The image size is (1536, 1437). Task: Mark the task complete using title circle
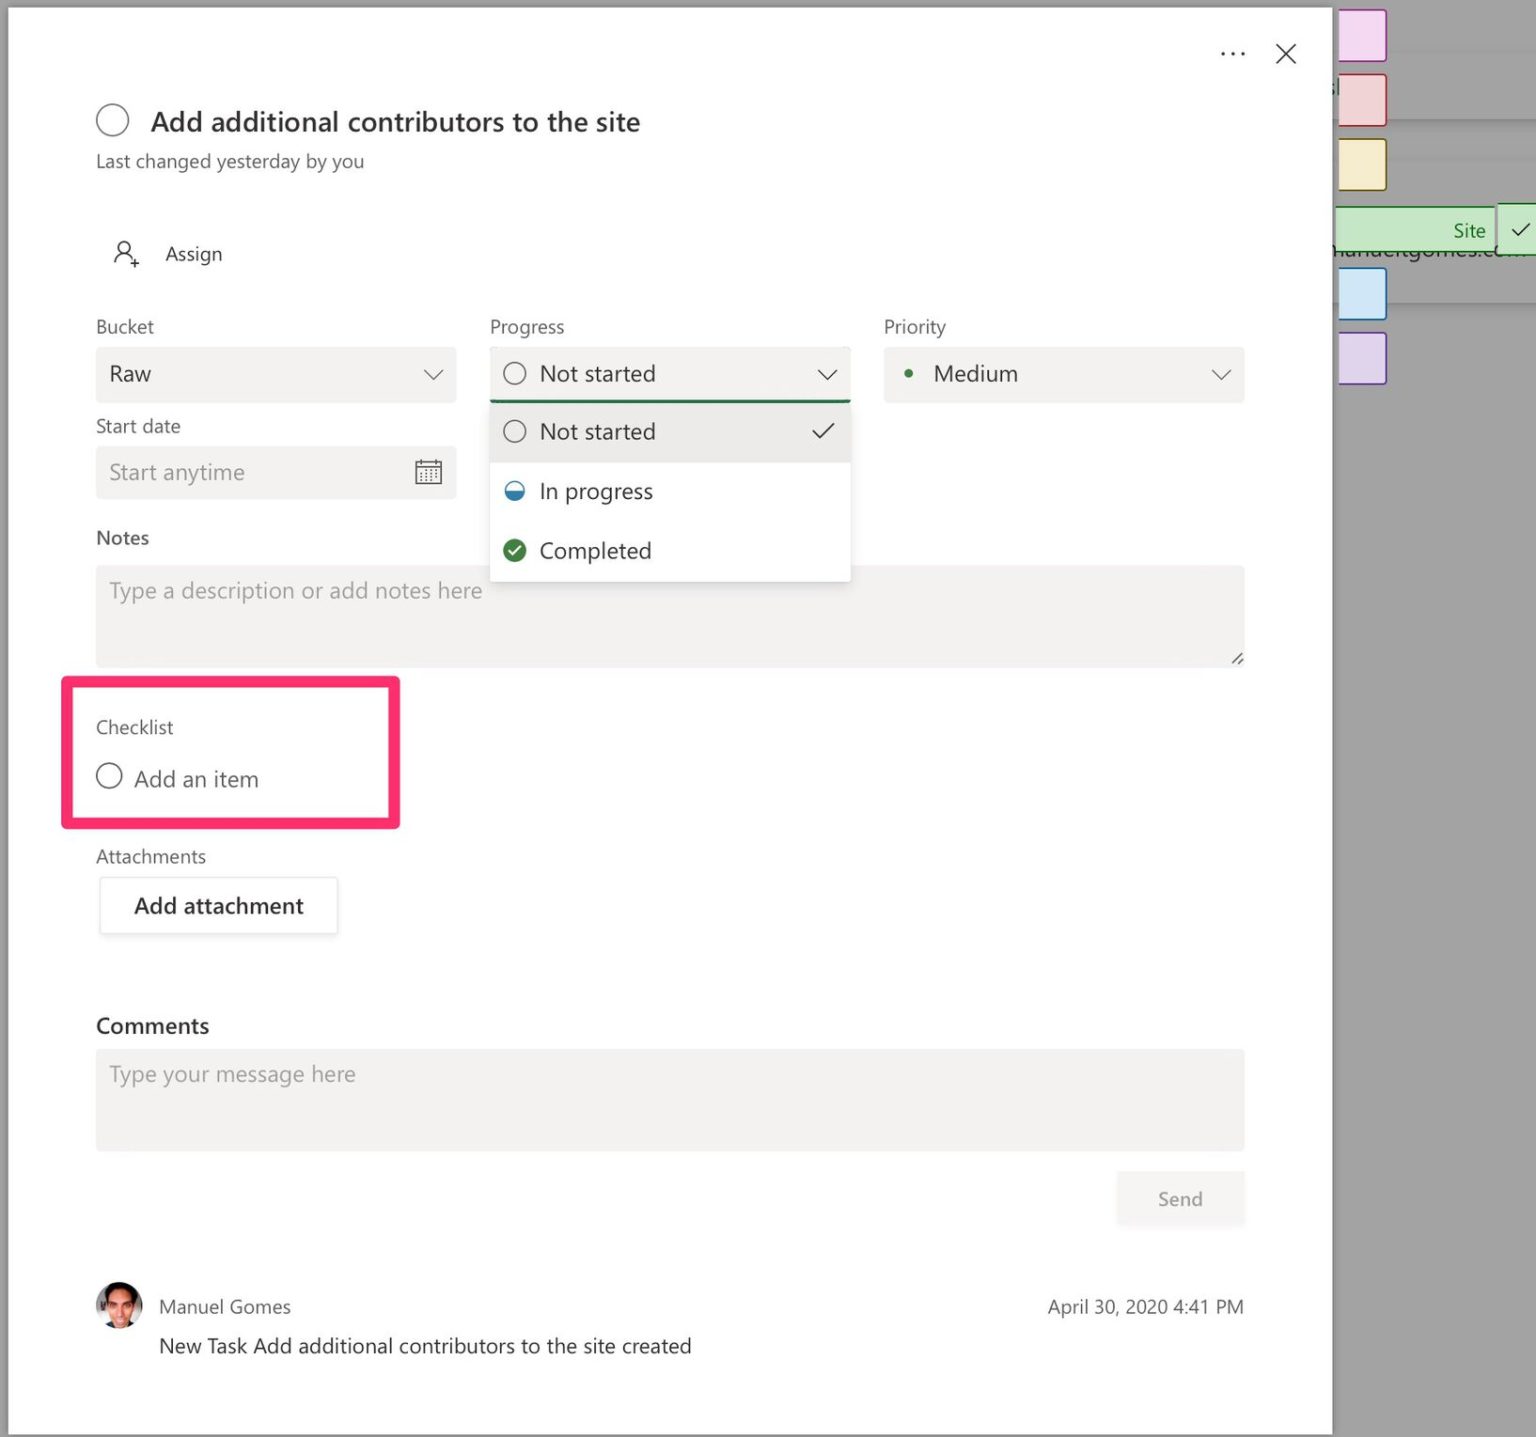pyautogui.click(x=112, y=120)
